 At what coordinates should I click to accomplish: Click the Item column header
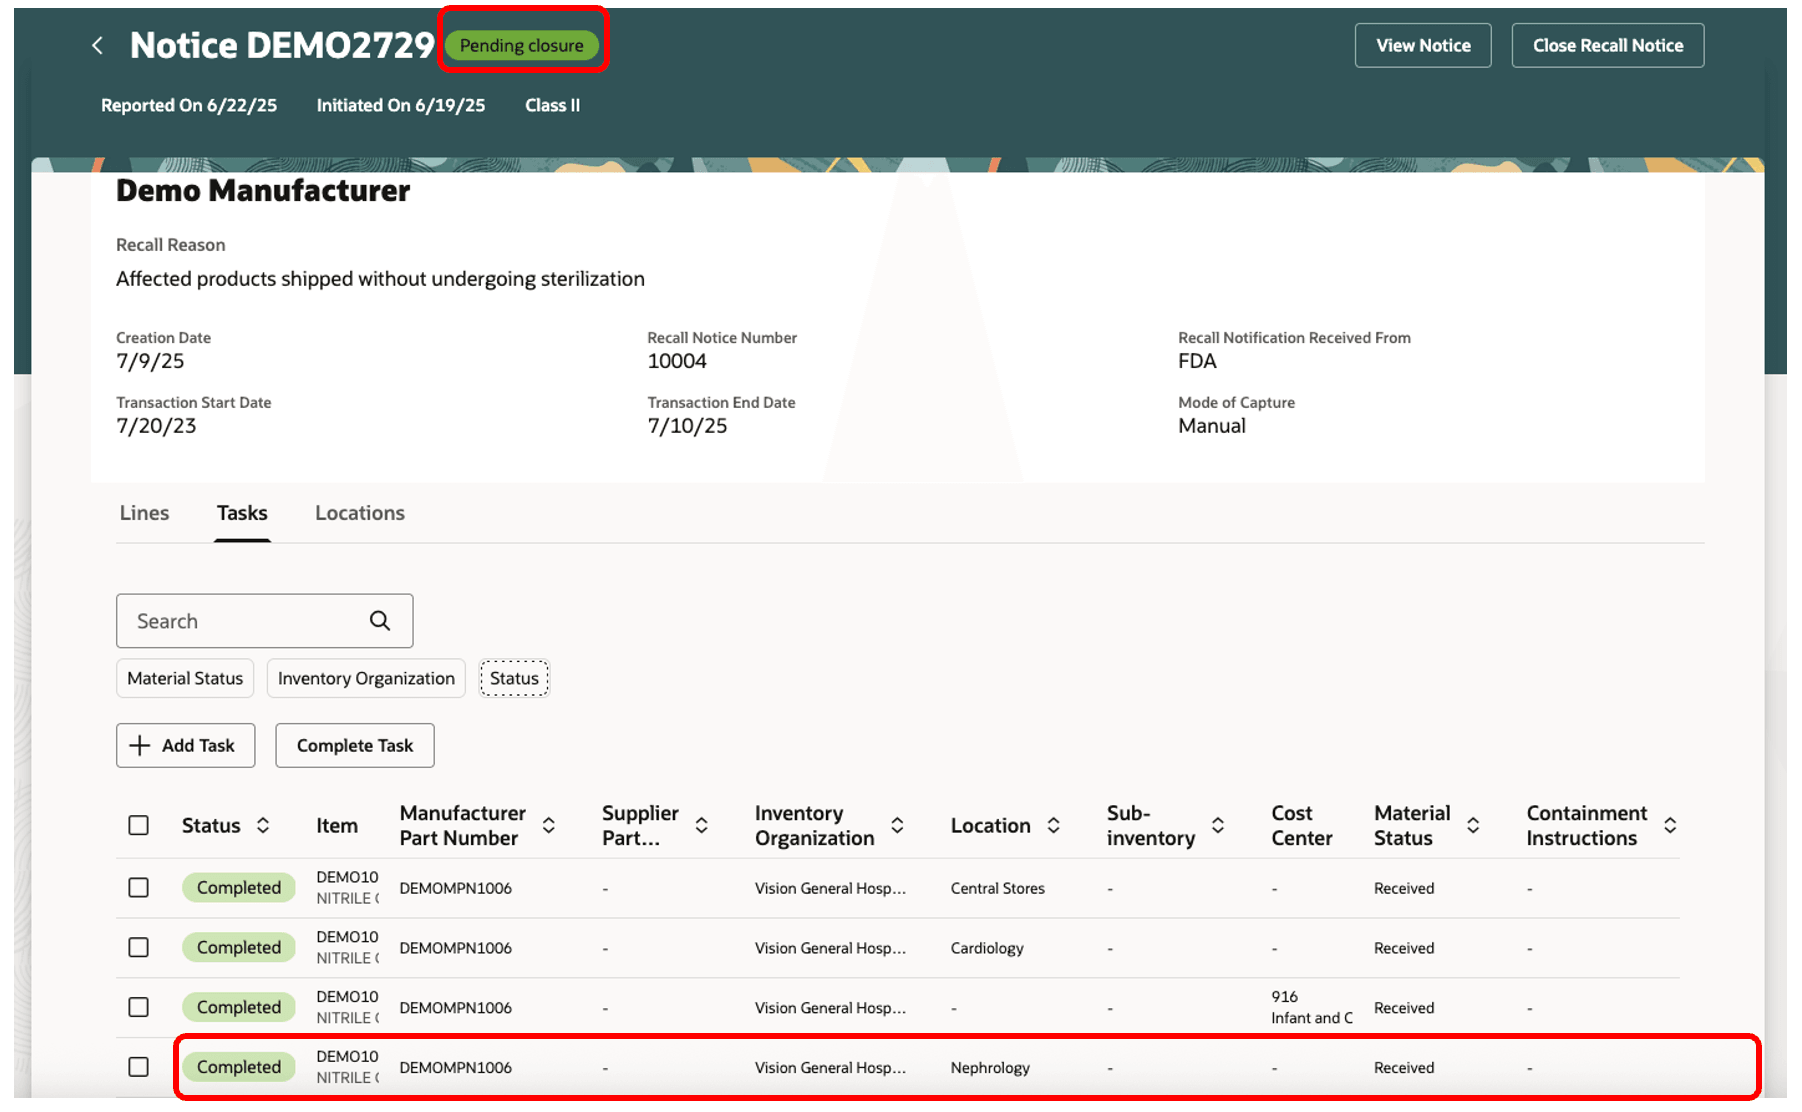coord(337,825)
